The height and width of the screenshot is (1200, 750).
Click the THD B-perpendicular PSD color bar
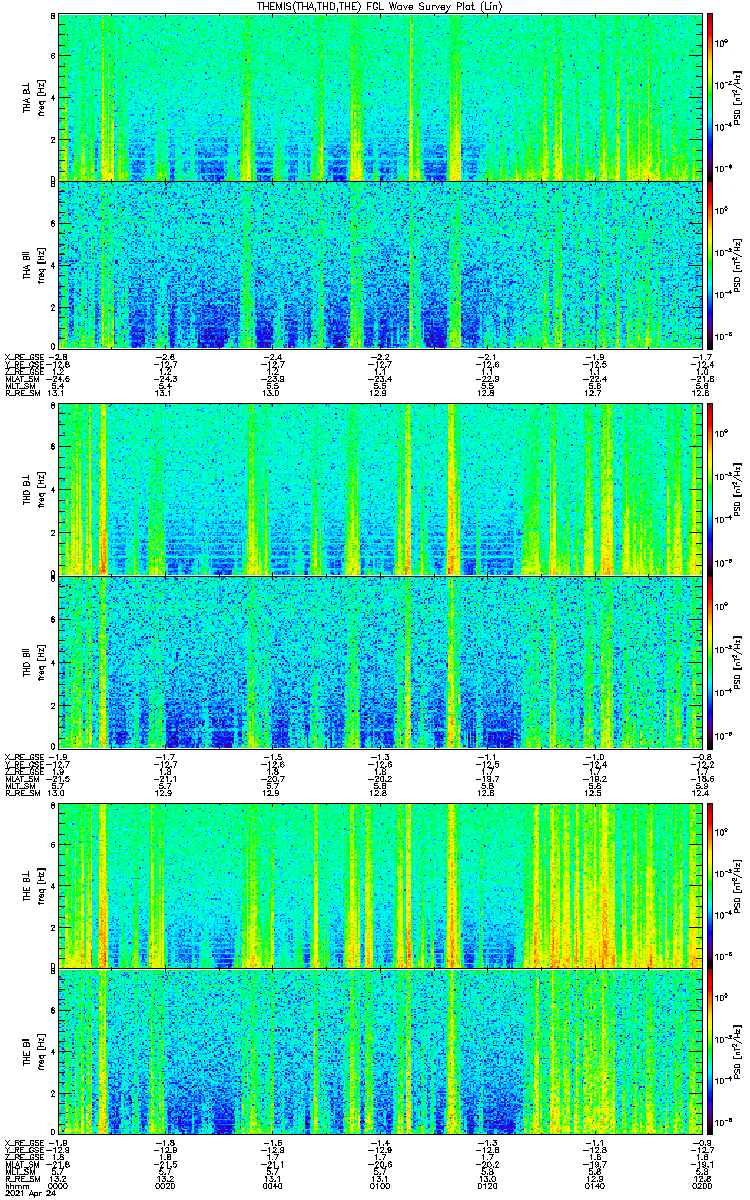point(710,489)
